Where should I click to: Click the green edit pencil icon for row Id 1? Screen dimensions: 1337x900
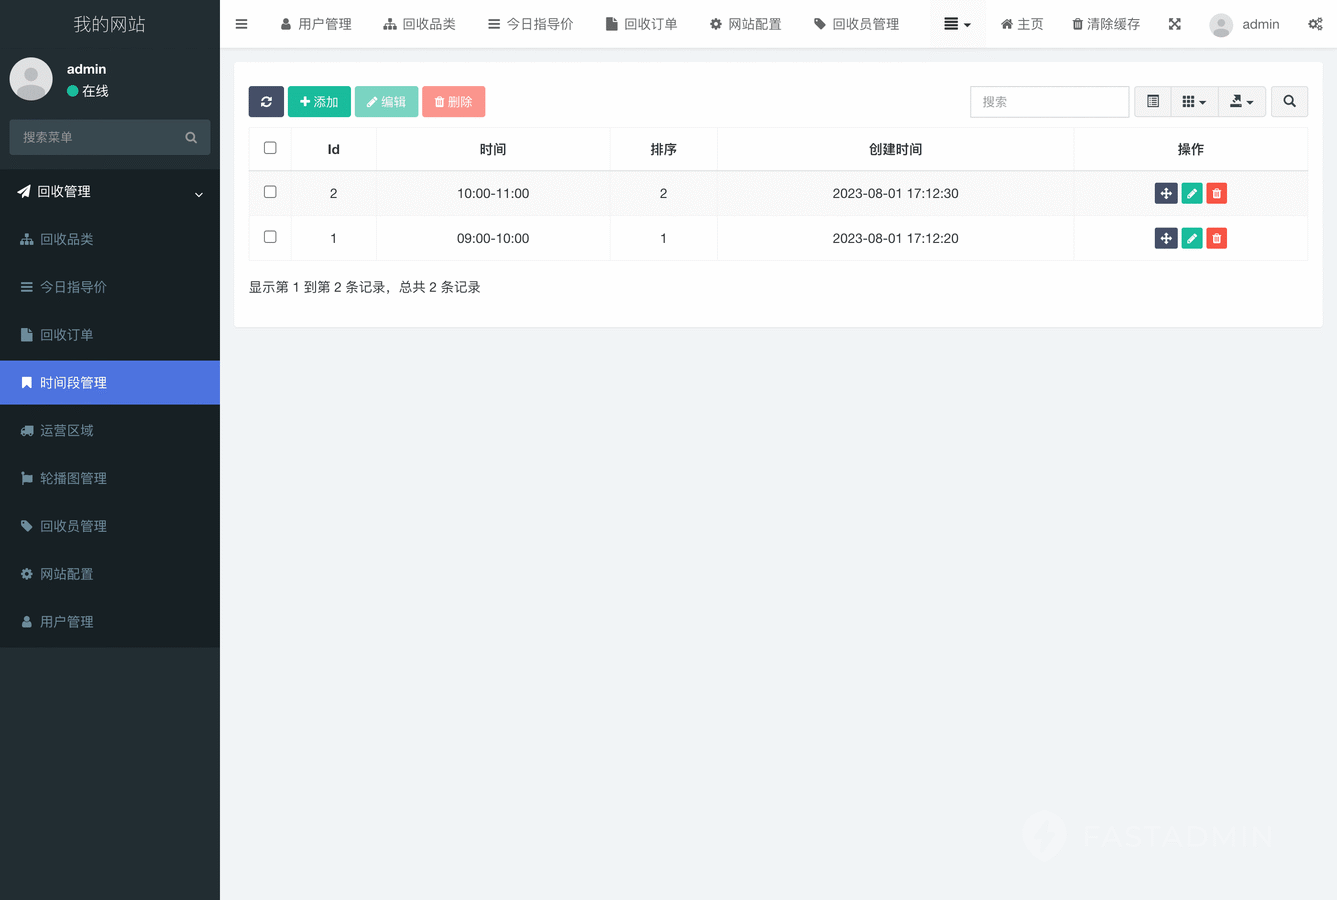pyautogui.click(x=1191, y=239)
